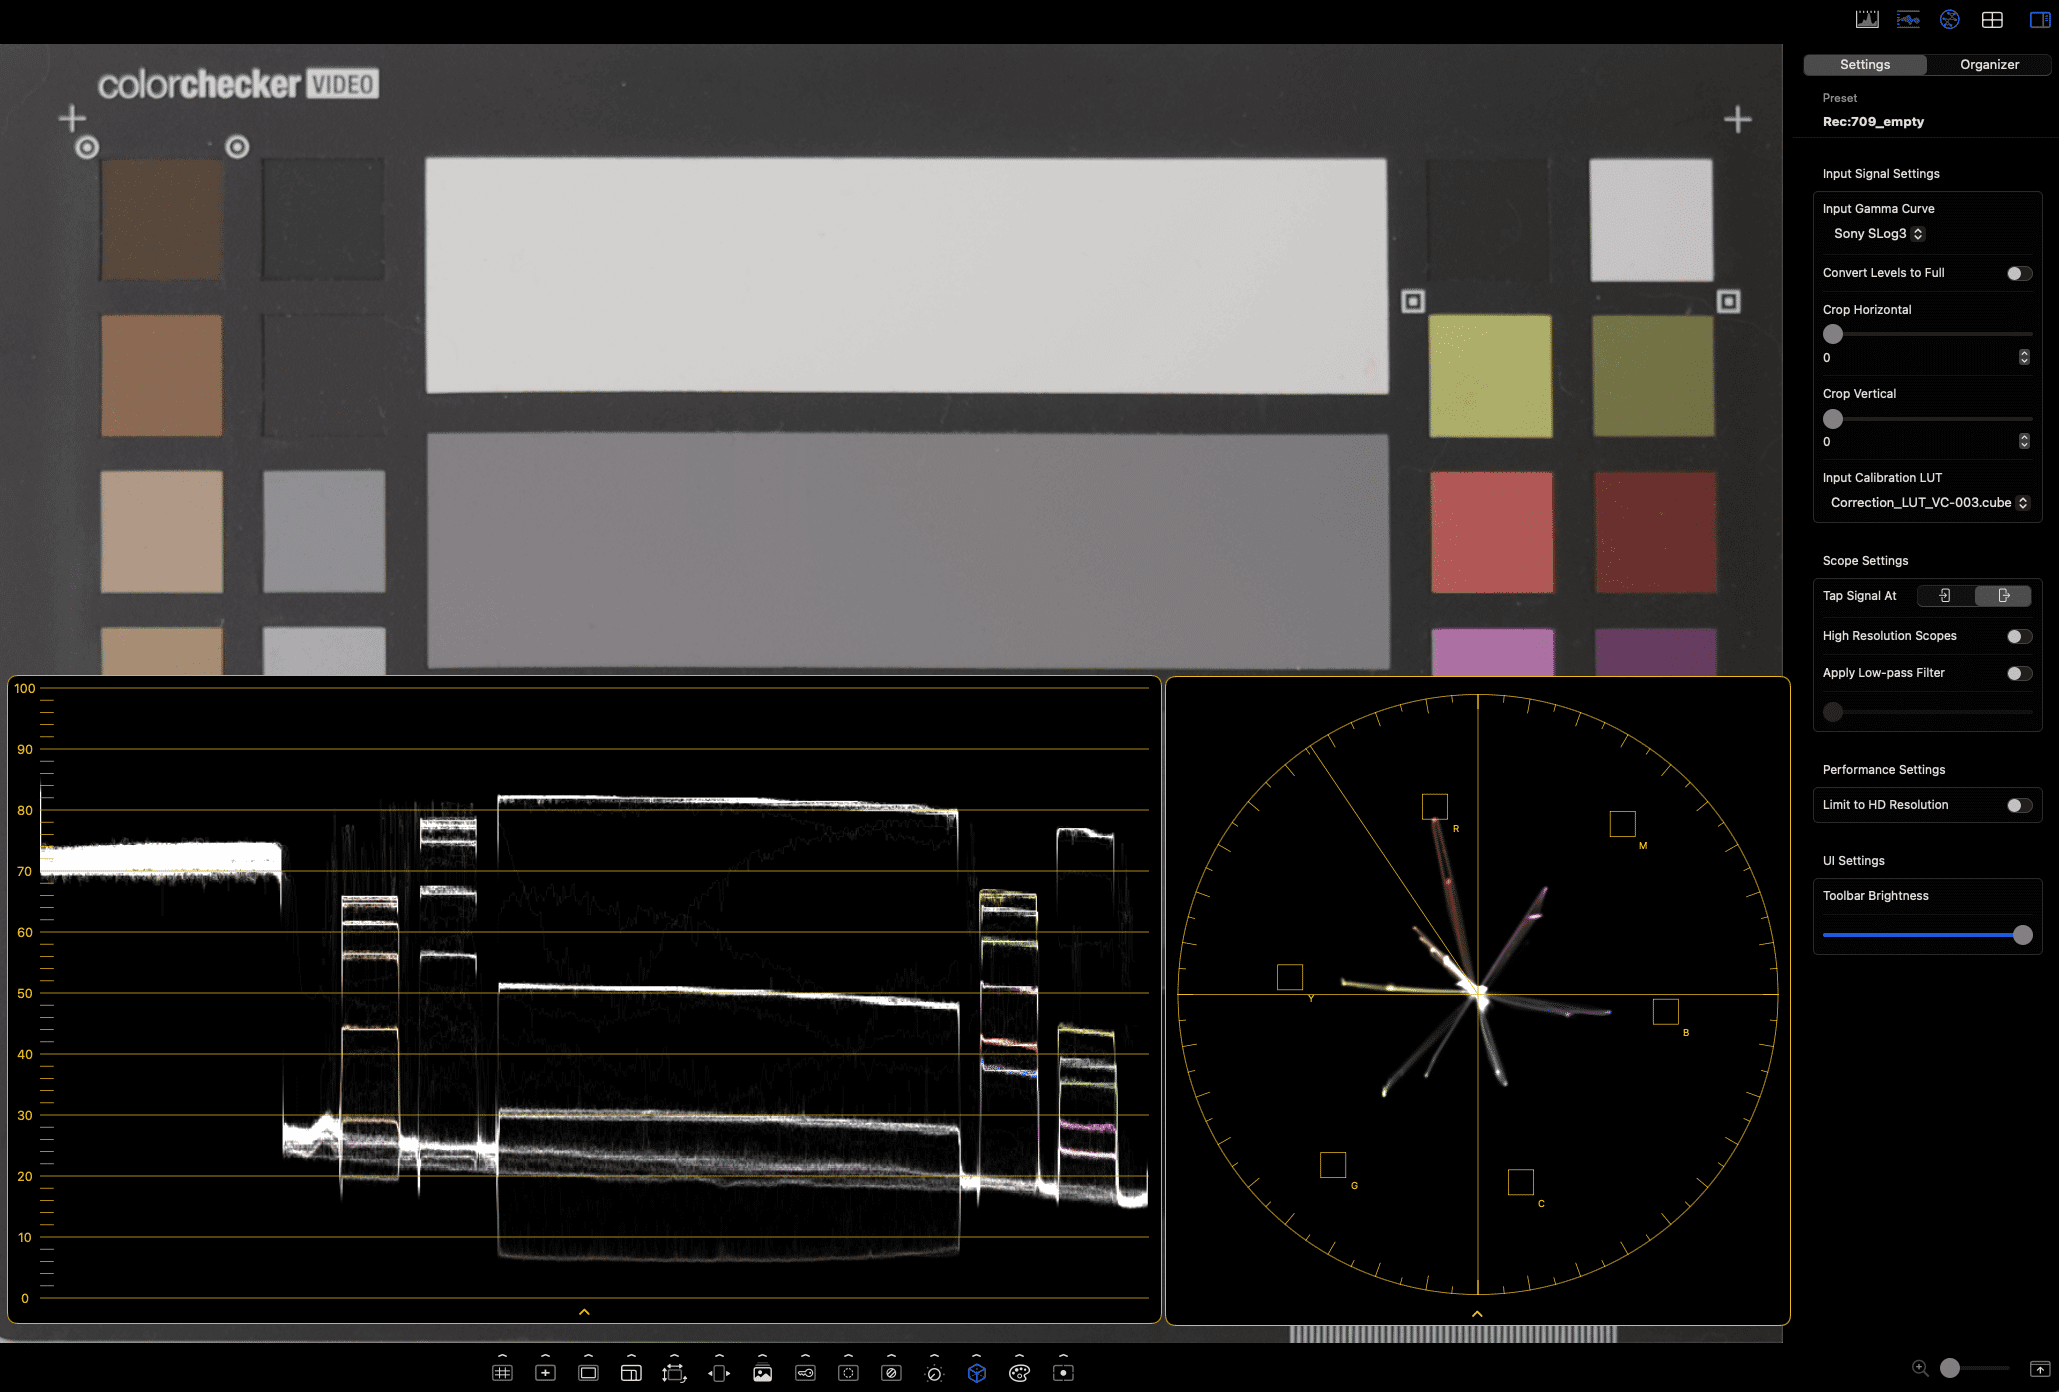Enable Apply Low-pass Filter

(x=2016, y=673)
